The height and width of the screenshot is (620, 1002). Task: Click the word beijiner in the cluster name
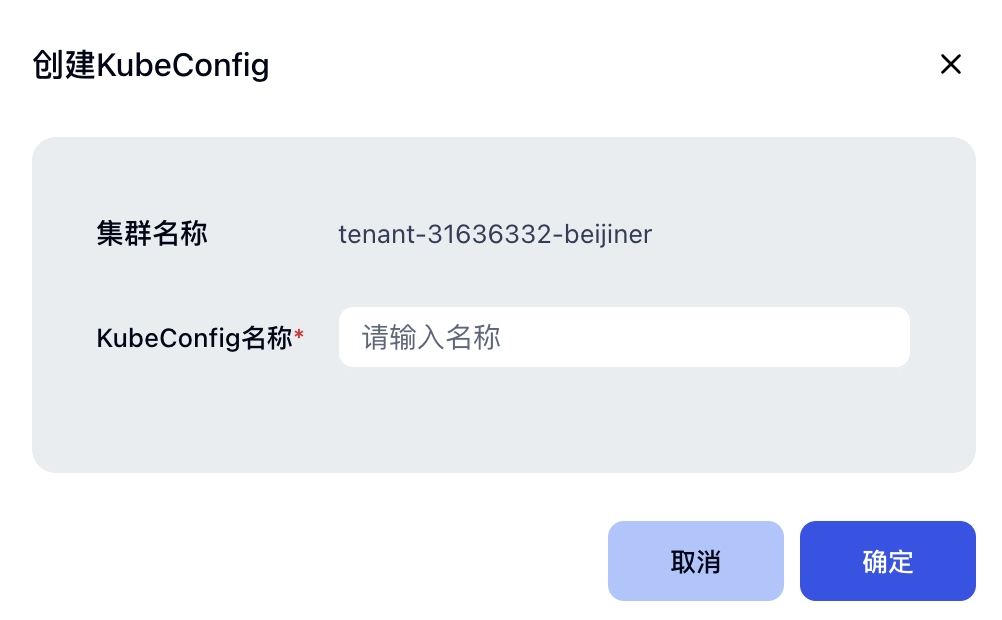point(608,235)
